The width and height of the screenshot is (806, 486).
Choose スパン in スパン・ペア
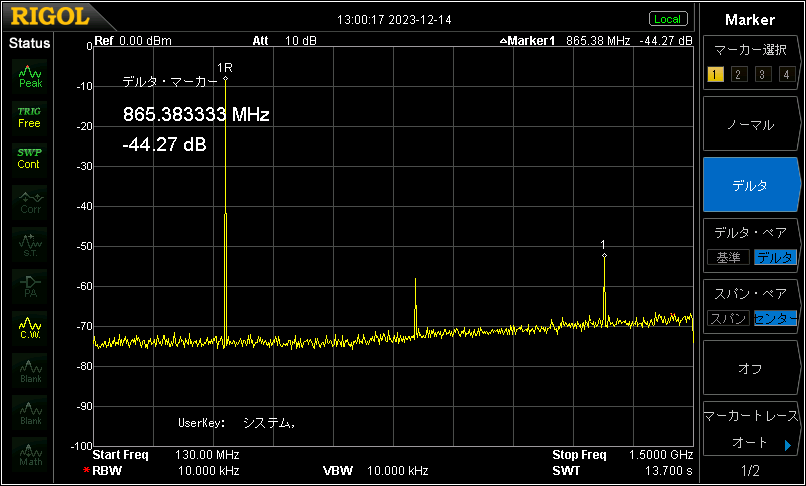click(x=728, y=318)
